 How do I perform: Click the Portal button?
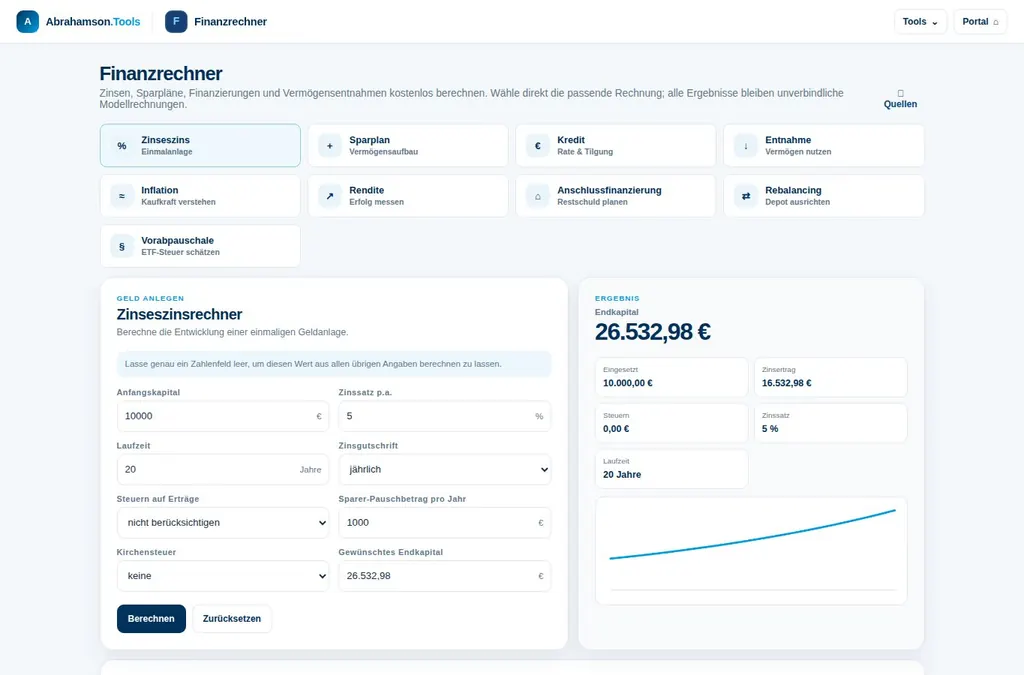[980, 22]
